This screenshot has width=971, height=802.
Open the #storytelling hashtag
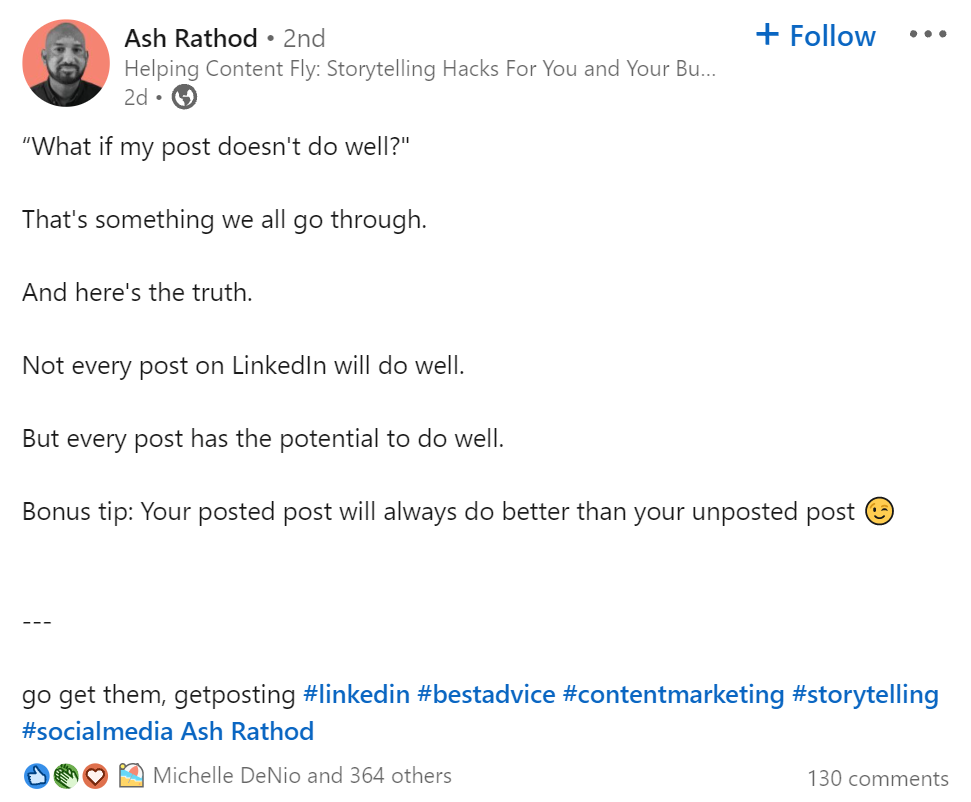click(x=865, y=694)
